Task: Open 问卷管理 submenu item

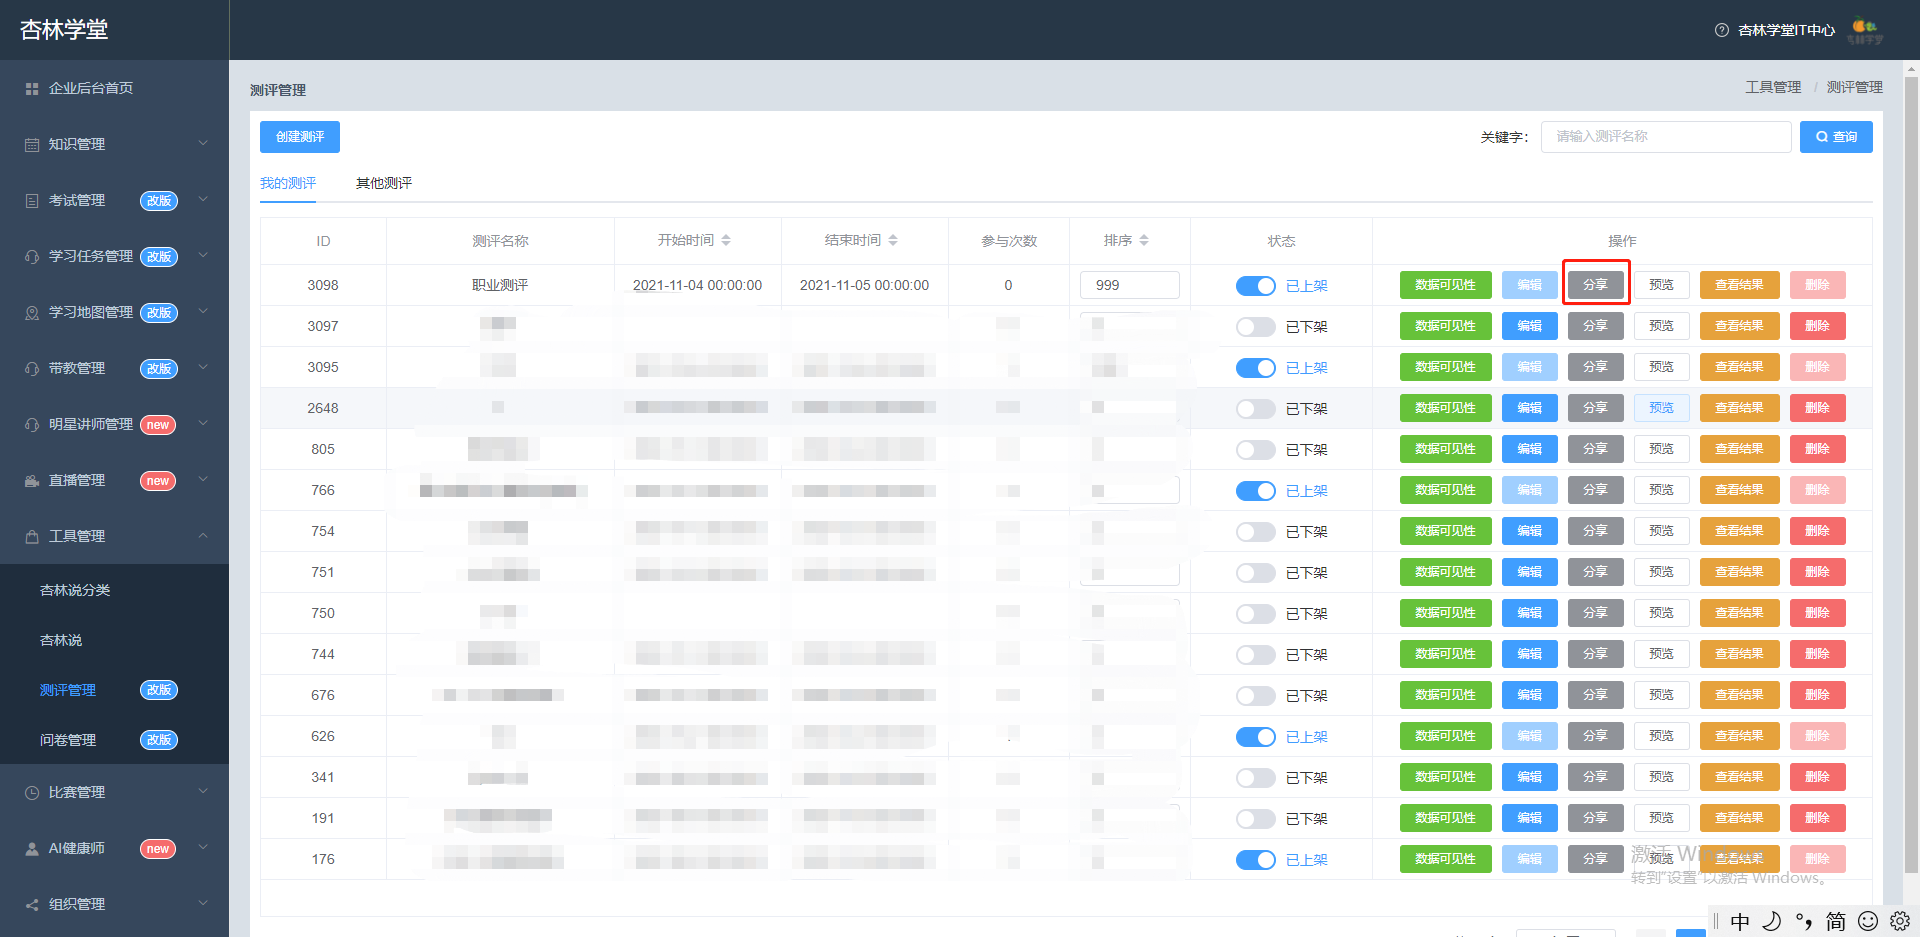Action: coord(68,740)
